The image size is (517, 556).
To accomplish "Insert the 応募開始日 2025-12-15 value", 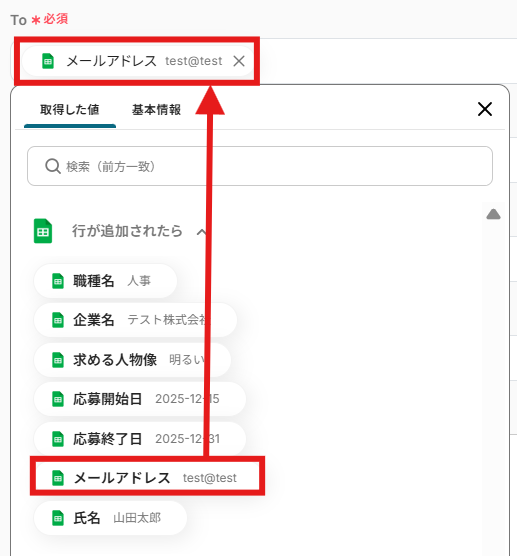I will point(140,399).
